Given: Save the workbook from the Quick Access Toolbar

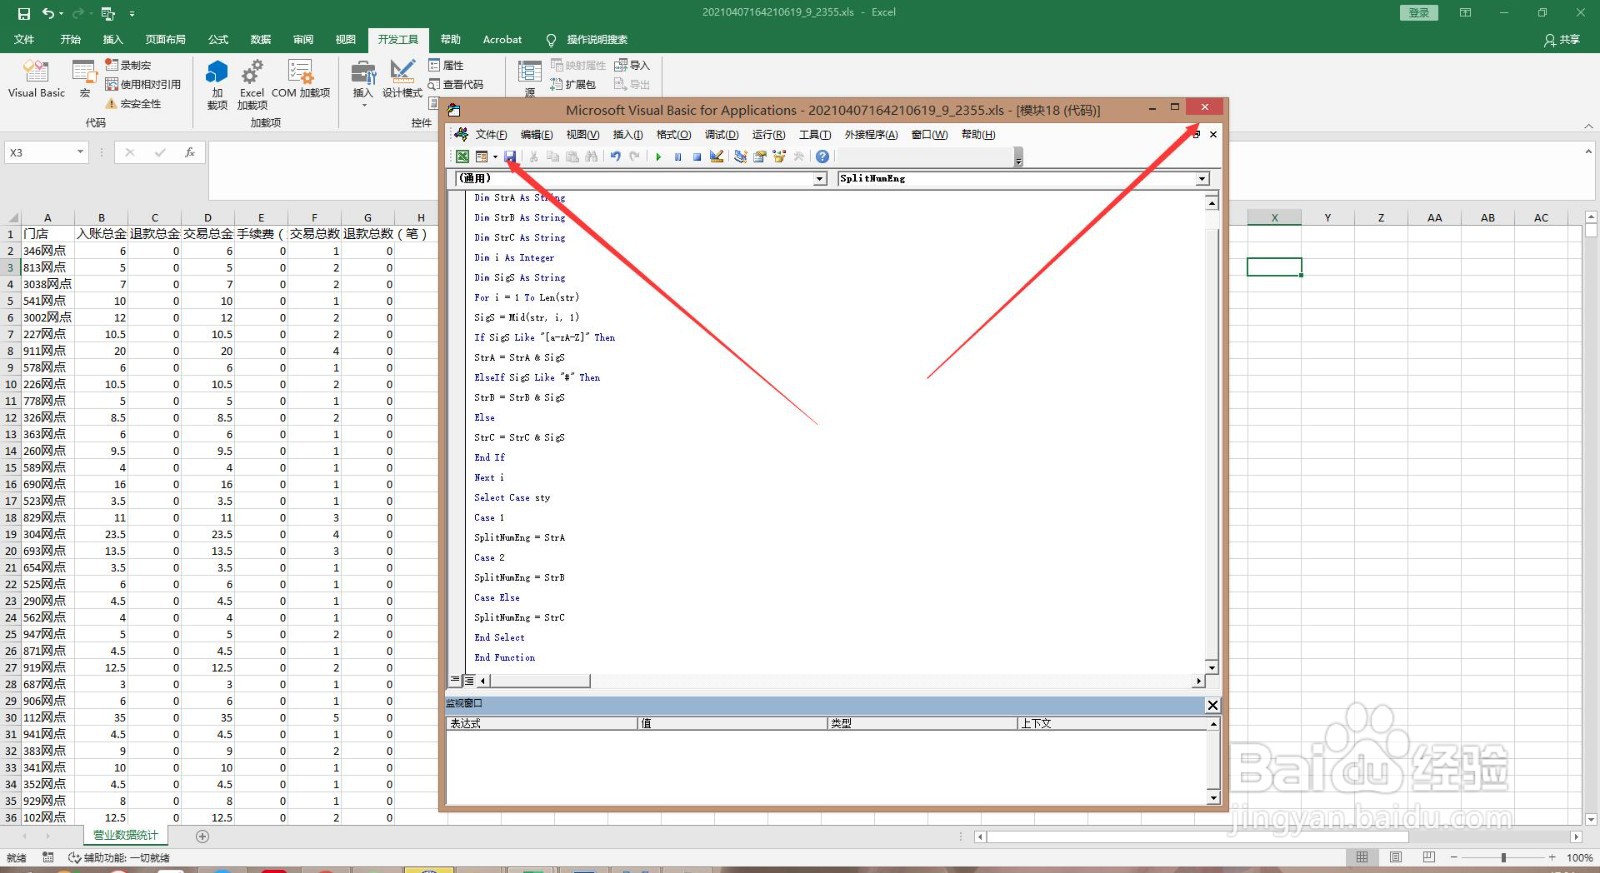Looking at the screenshot, I should pos(24,13).
